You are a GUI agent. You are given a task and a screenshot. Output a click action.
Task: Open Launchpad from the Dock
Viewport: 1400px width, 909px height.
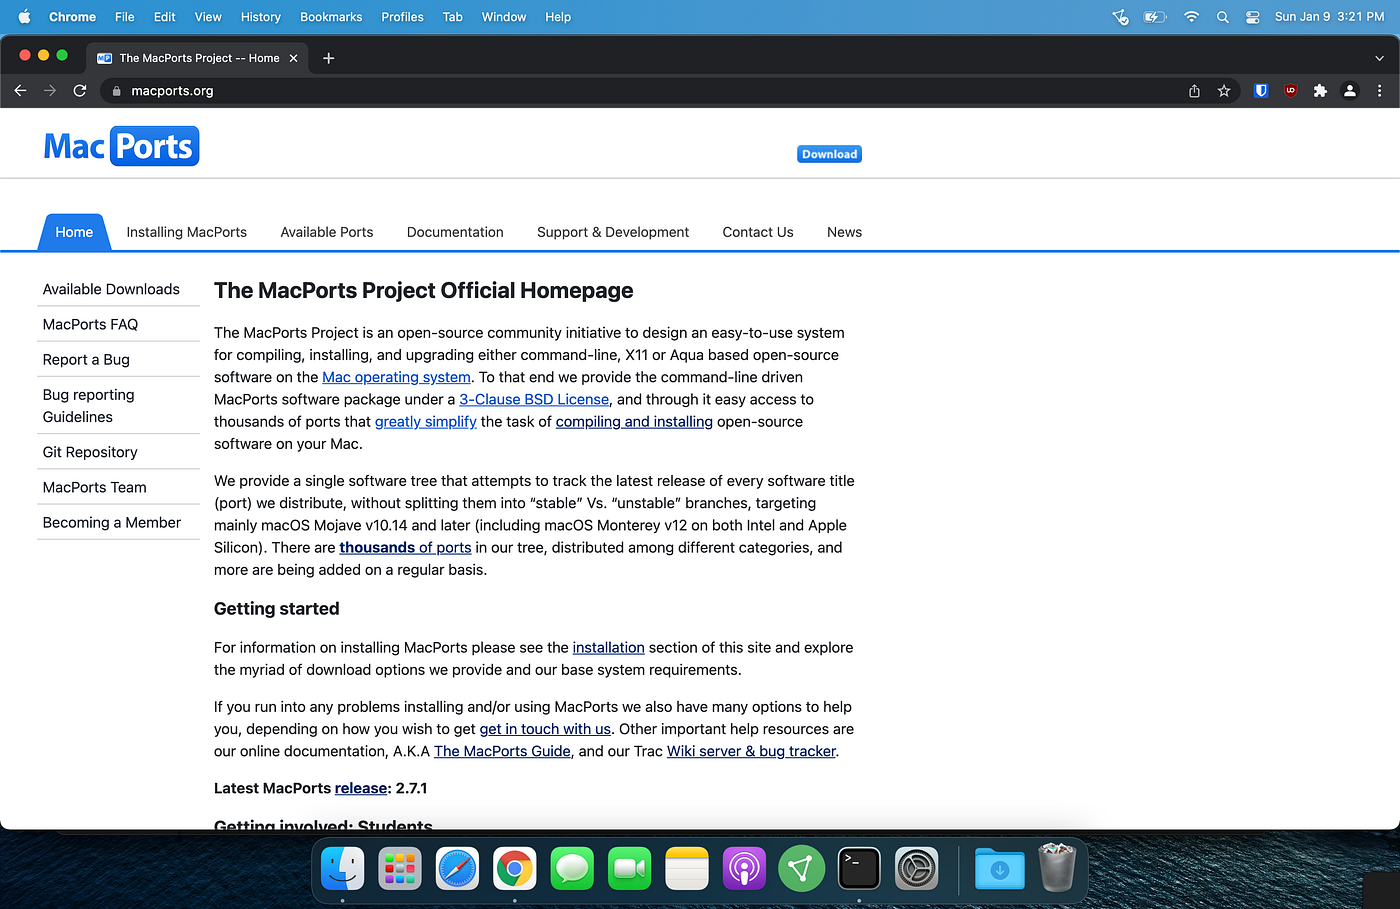(x=400, y=868)
